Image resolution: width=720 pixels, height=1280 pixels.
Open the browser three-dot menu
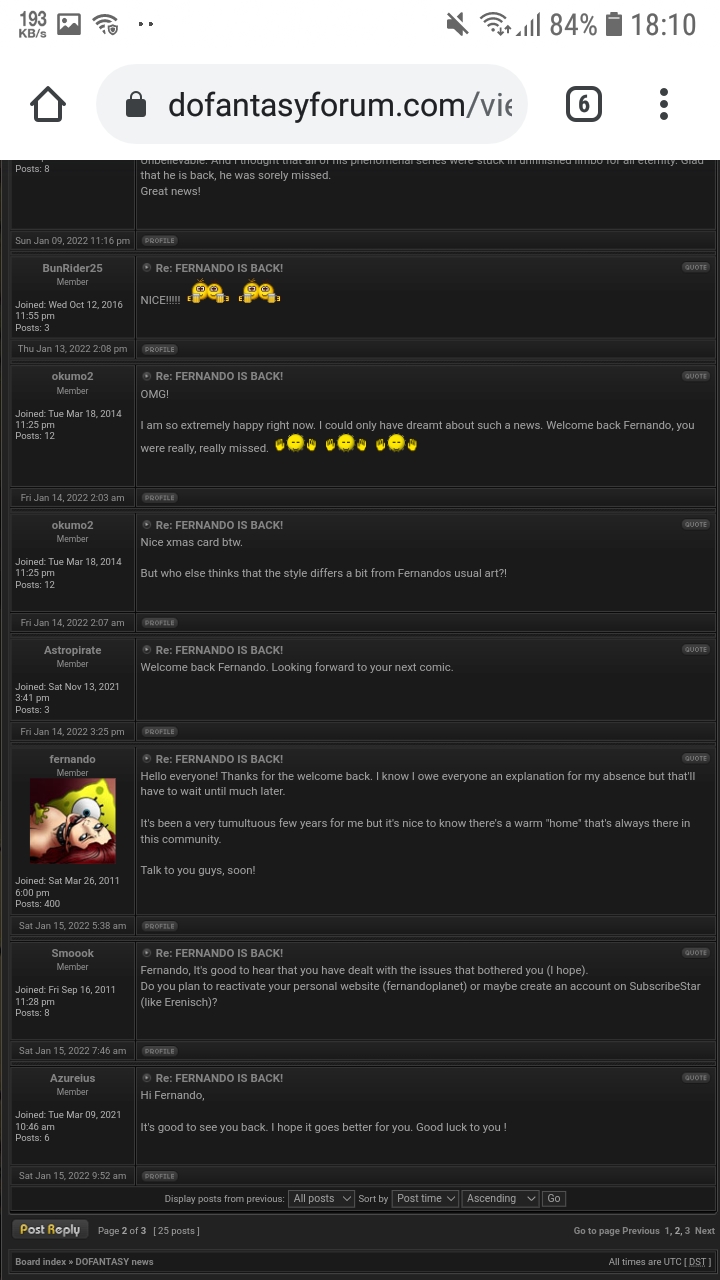click(x=664, y=104)
